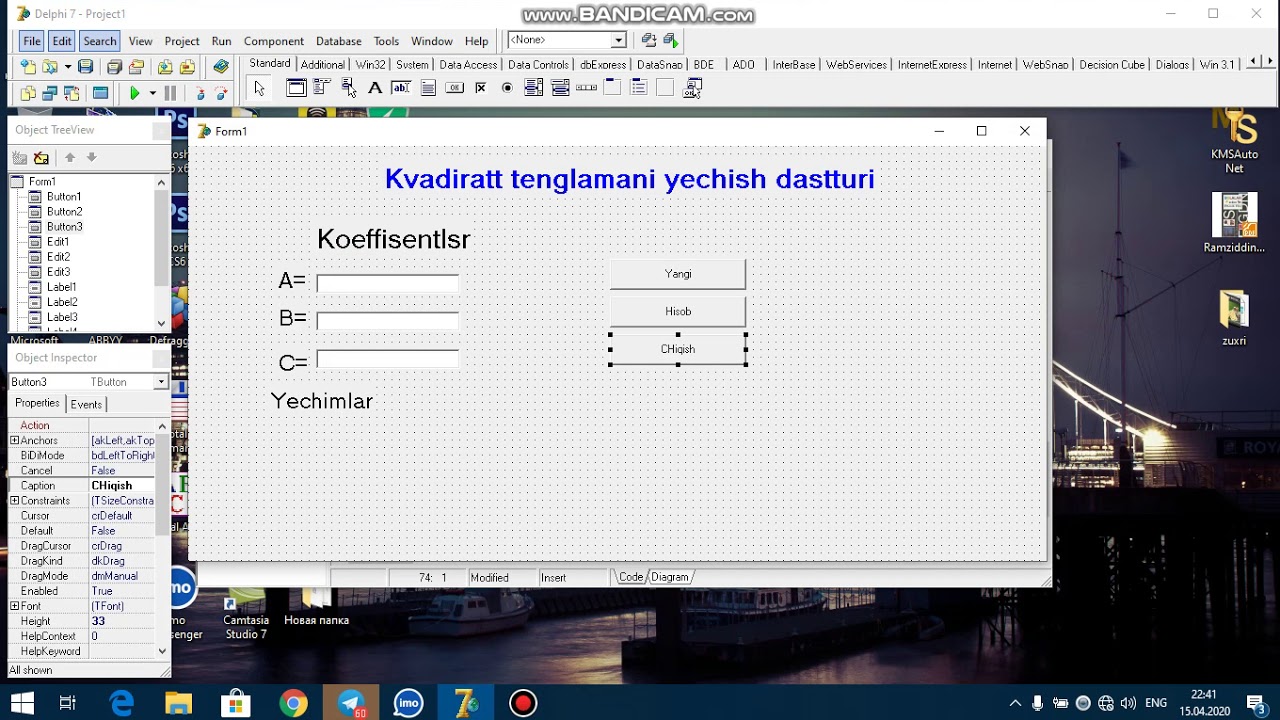
Task: Select the PopupMenu component in palette
Action: [348, 88]
